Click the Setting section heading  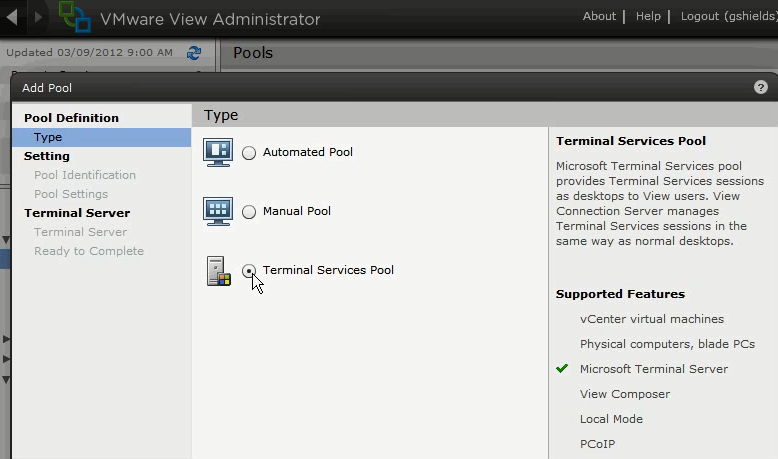(x=47, y=156)
